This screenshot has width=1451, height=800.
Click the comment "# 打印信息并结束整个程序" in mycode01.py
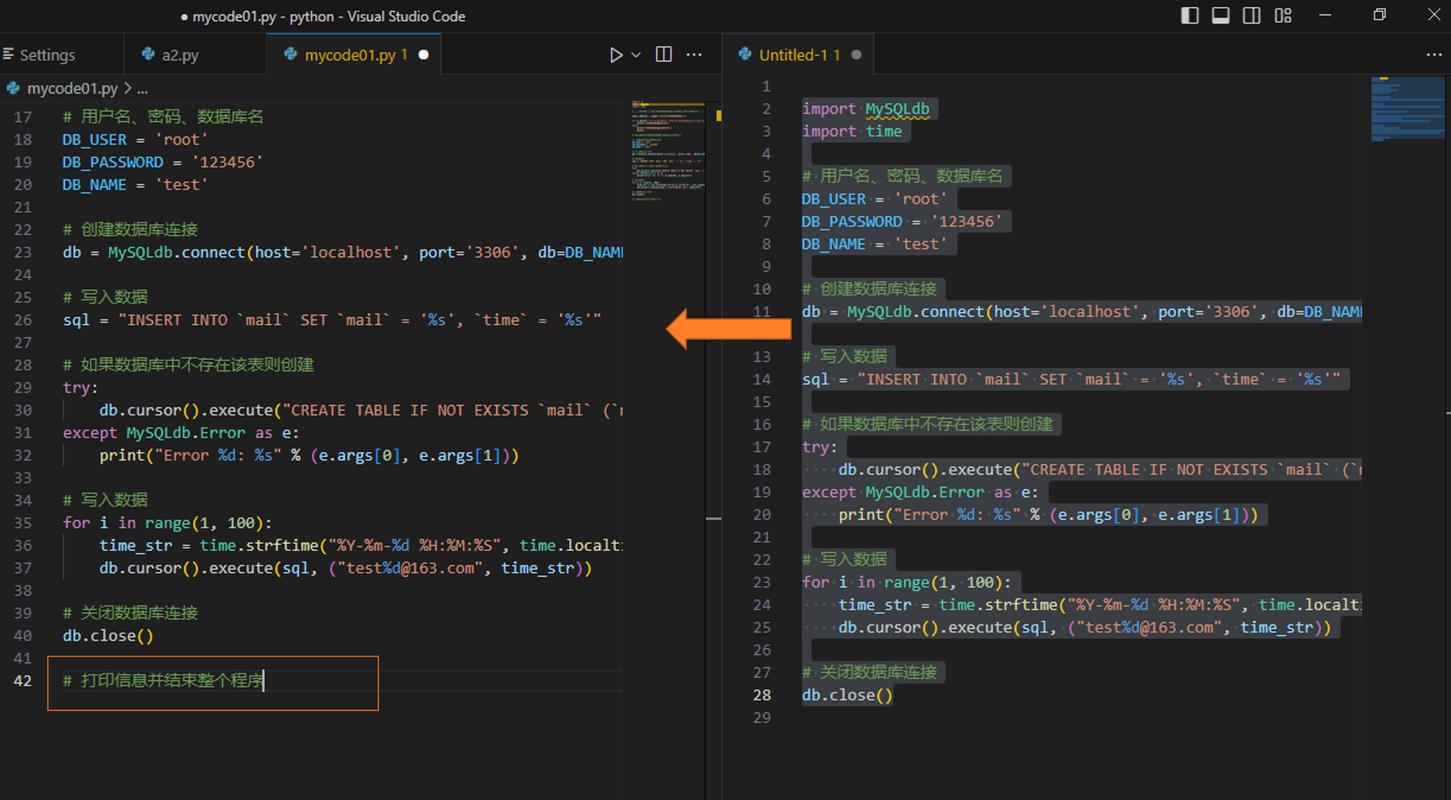[x=163, y=681]
